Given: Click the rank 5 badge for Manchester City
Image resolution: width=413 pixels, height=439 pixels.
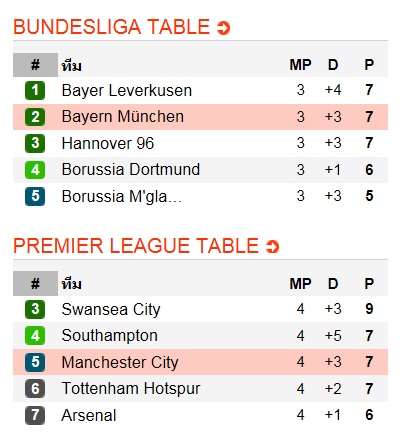Looking at the screenshot, I should pos(35,362).
